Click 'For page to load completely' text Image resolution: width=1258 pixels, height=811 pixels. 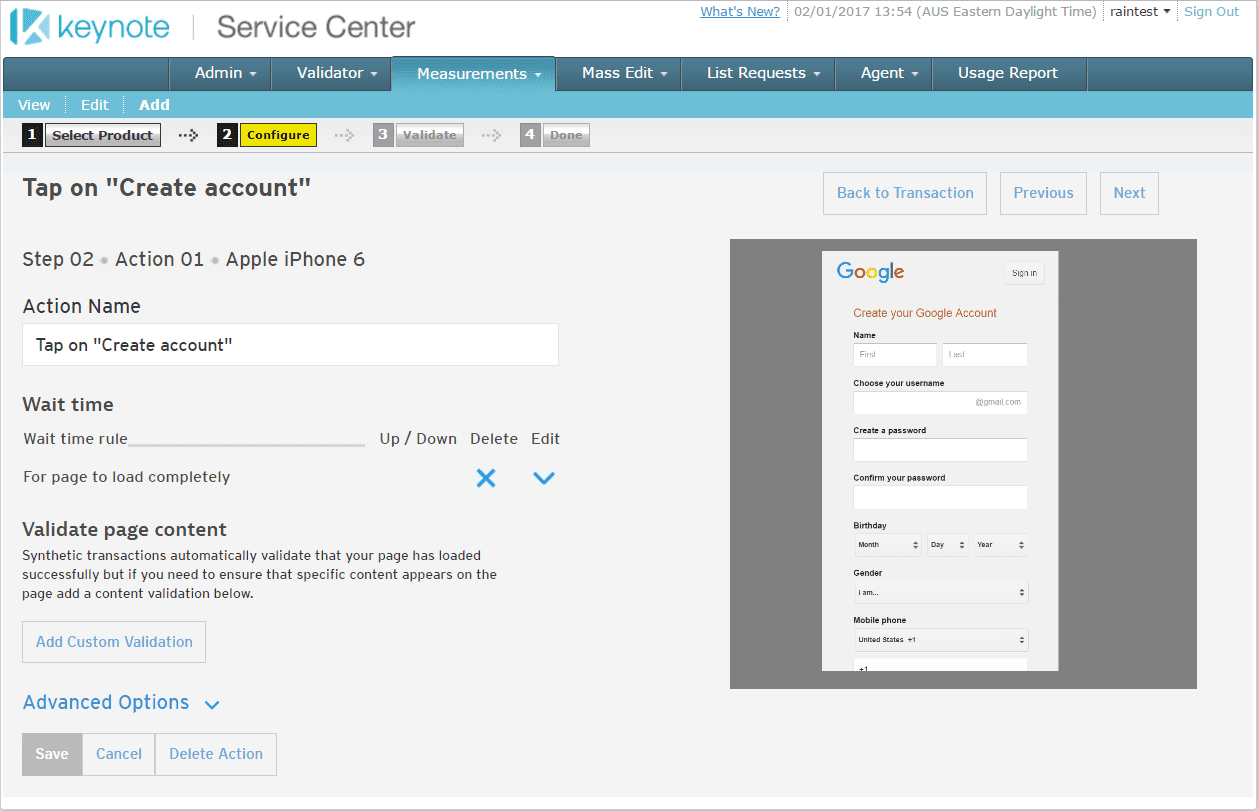tap(127, 477)
